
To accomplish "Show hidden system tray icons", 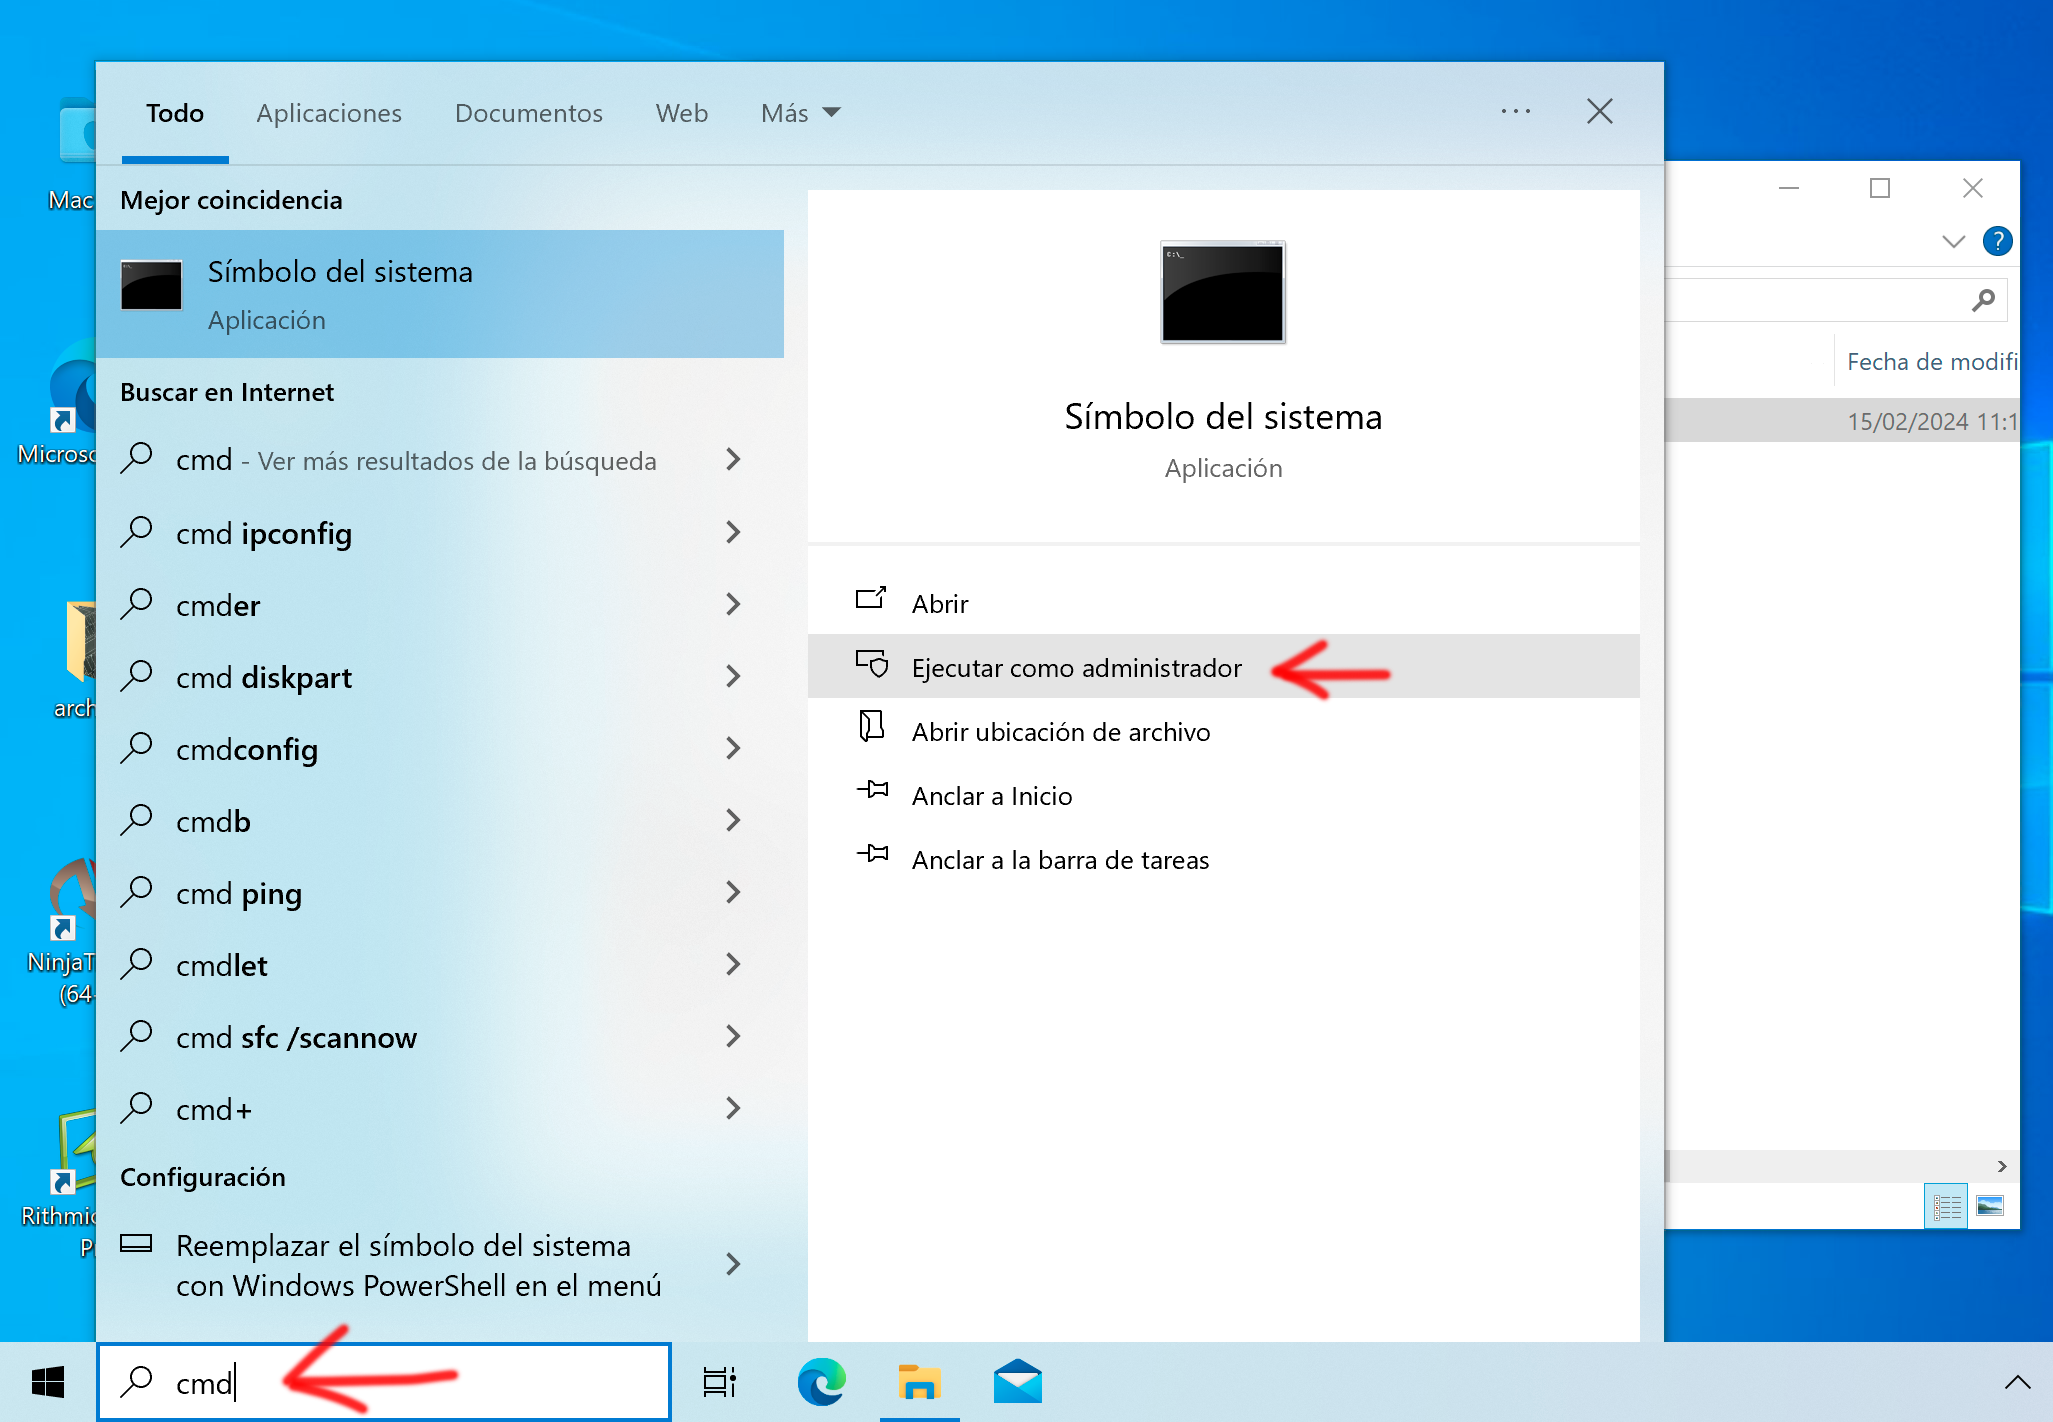I will click(2017, 1381).
